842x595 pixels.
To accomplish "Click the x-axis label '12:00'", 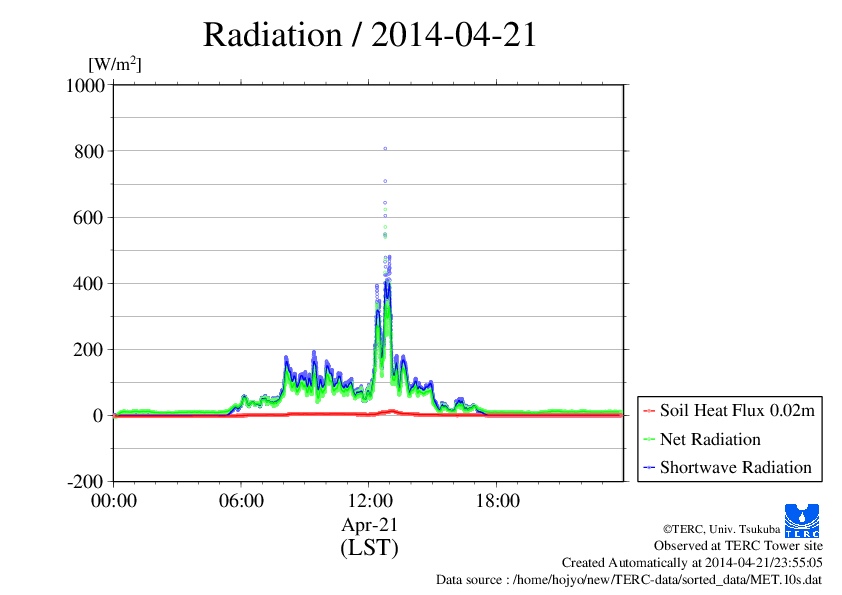I will [x=369, y=500].
